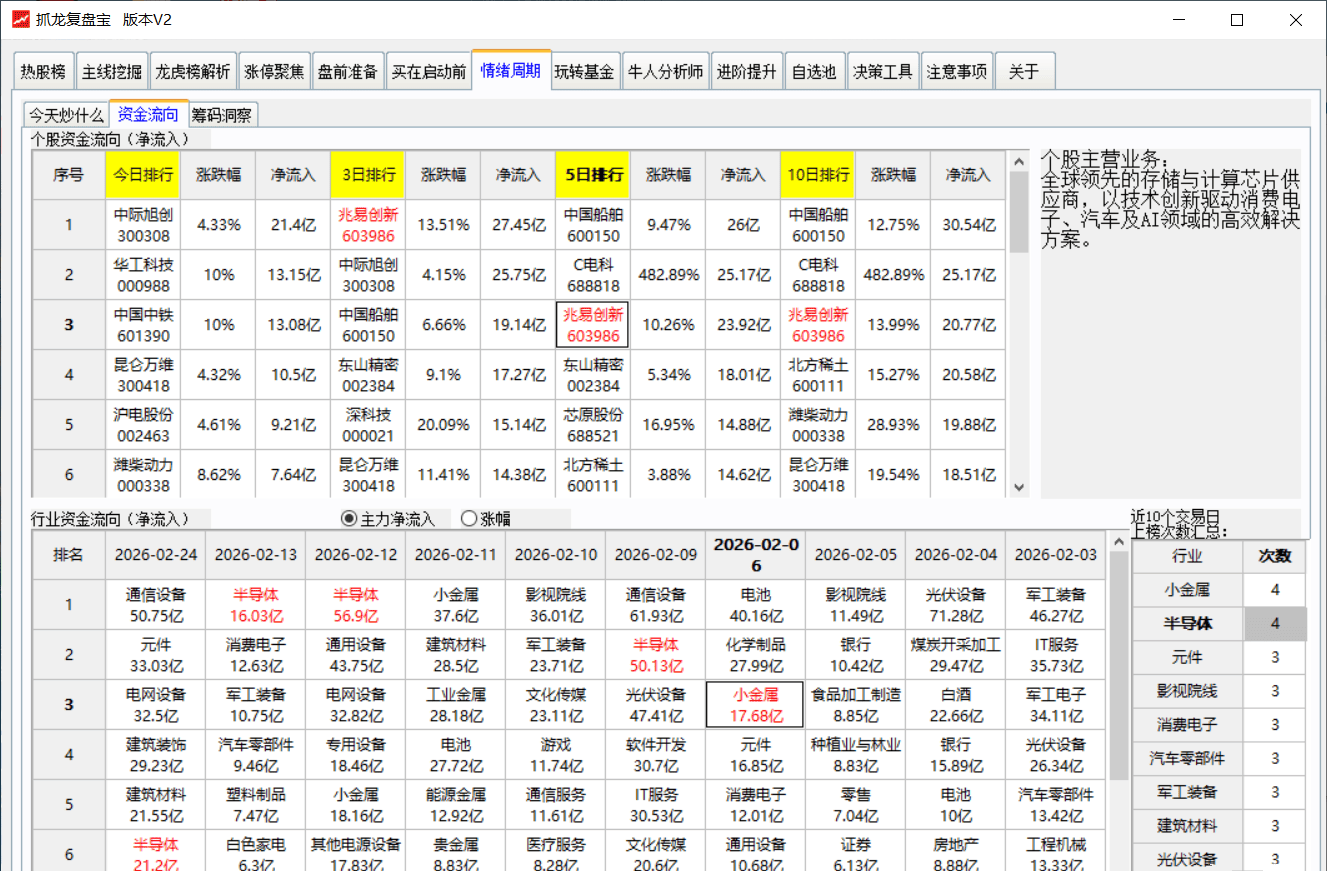Viewport: 1327px width, 871px height.
Task: Select the 涨幅 radio button
Action: point(469,519)
